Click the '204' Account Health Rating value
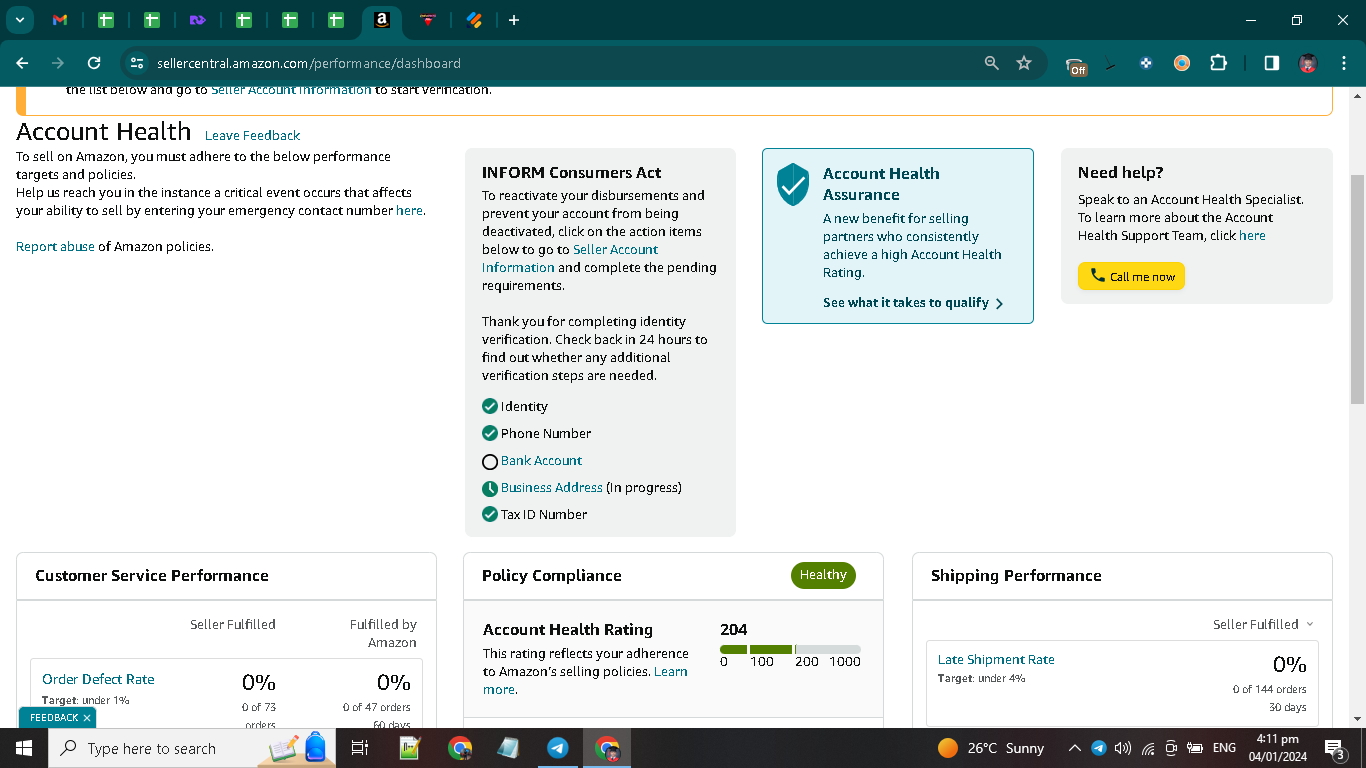This screenshot has width=1366, height=768. pyautogui.click(x=734, y=630)
